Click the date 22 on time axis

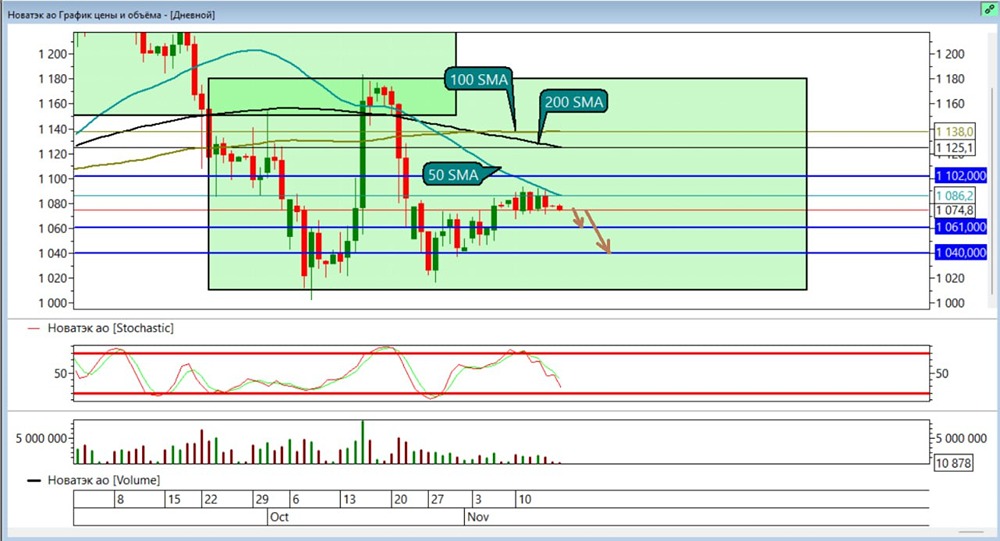pyautogui.click(x=210, y=500)
